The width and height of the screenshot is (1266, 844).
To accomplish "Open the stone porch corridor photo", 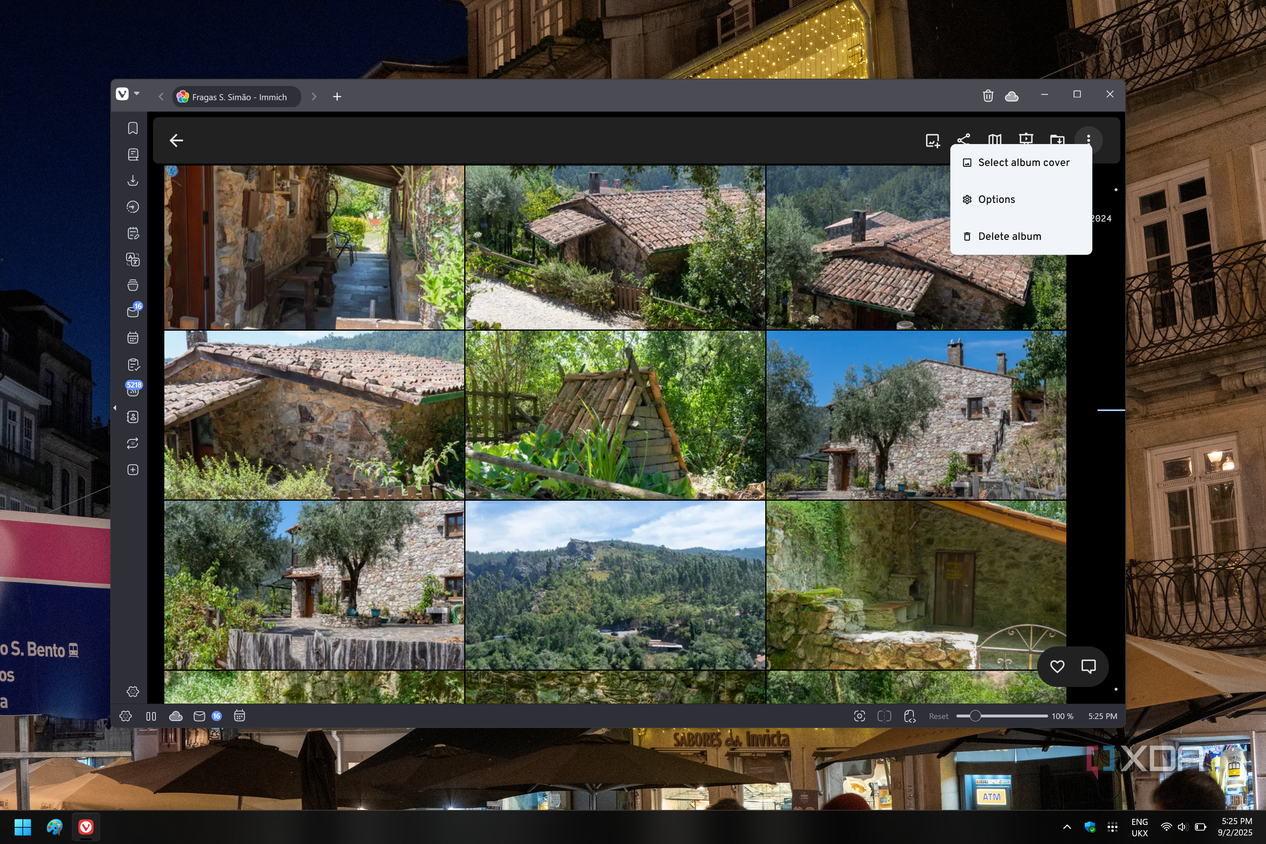I will 314,247.
